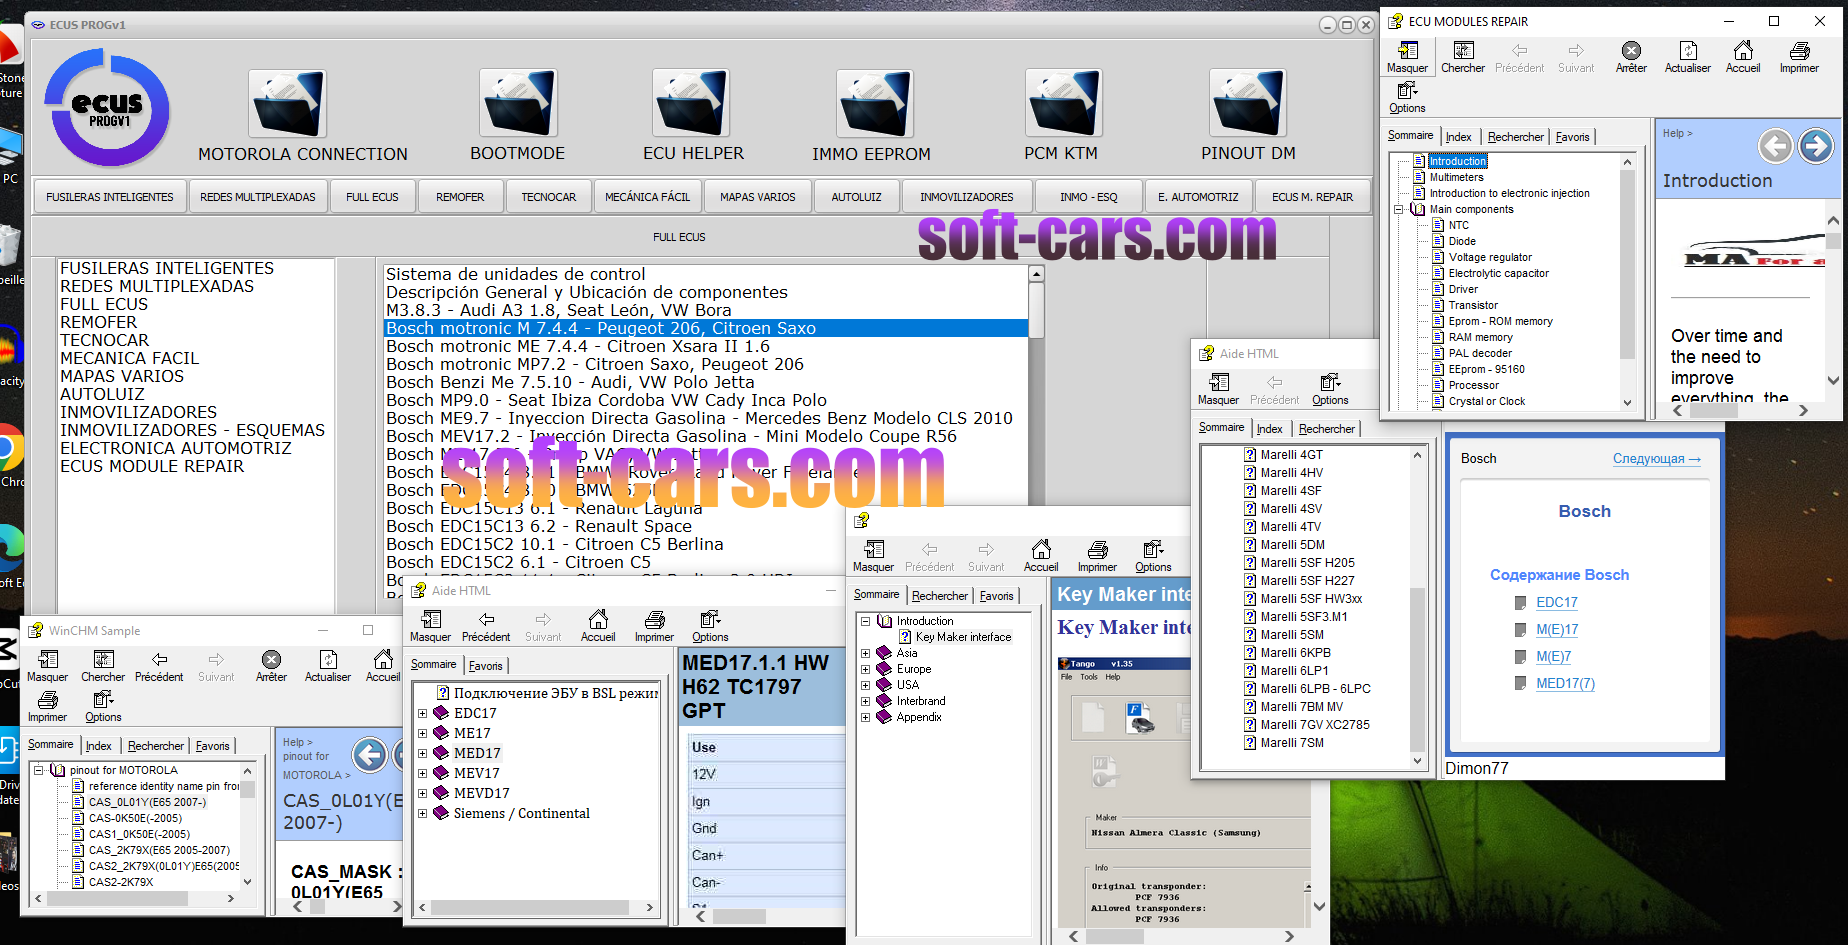Click Chercher icon in WinCHM Sample window
Viewport: 1848px width, 945px height.
pyautogui.click(x=103, y=666)
